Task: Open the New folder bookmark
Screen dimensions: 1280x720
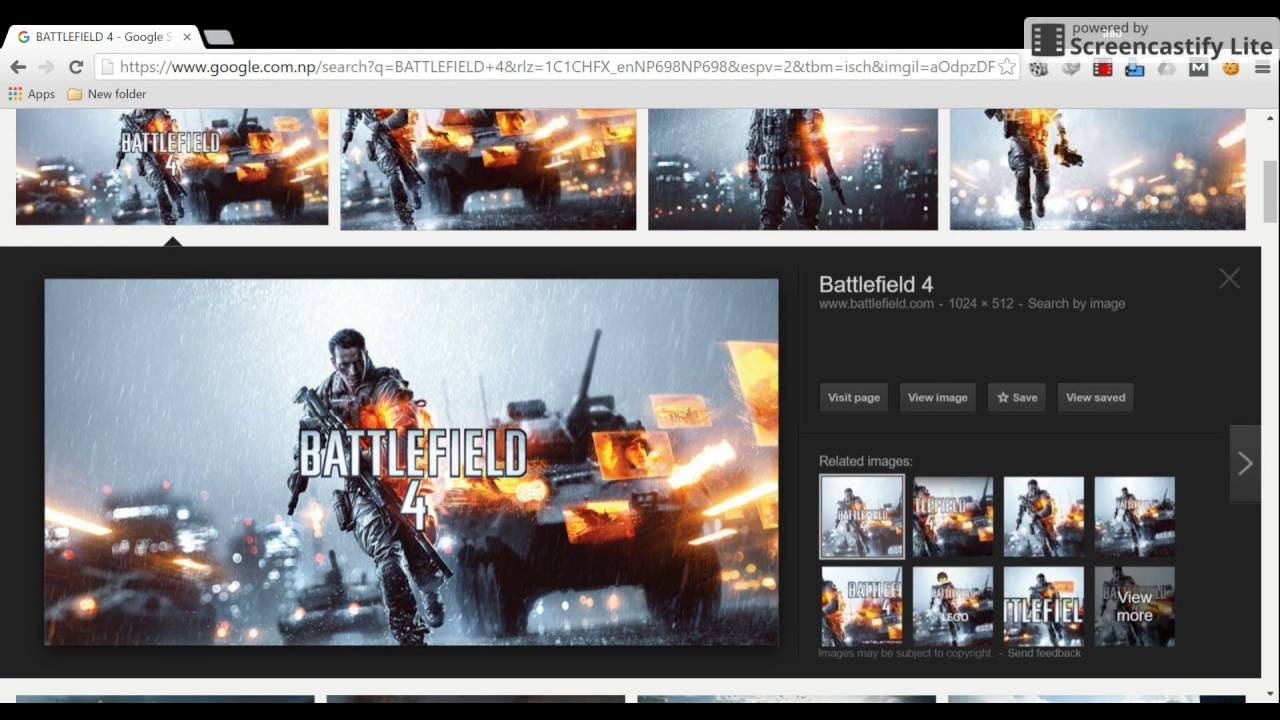Action: 107,94
